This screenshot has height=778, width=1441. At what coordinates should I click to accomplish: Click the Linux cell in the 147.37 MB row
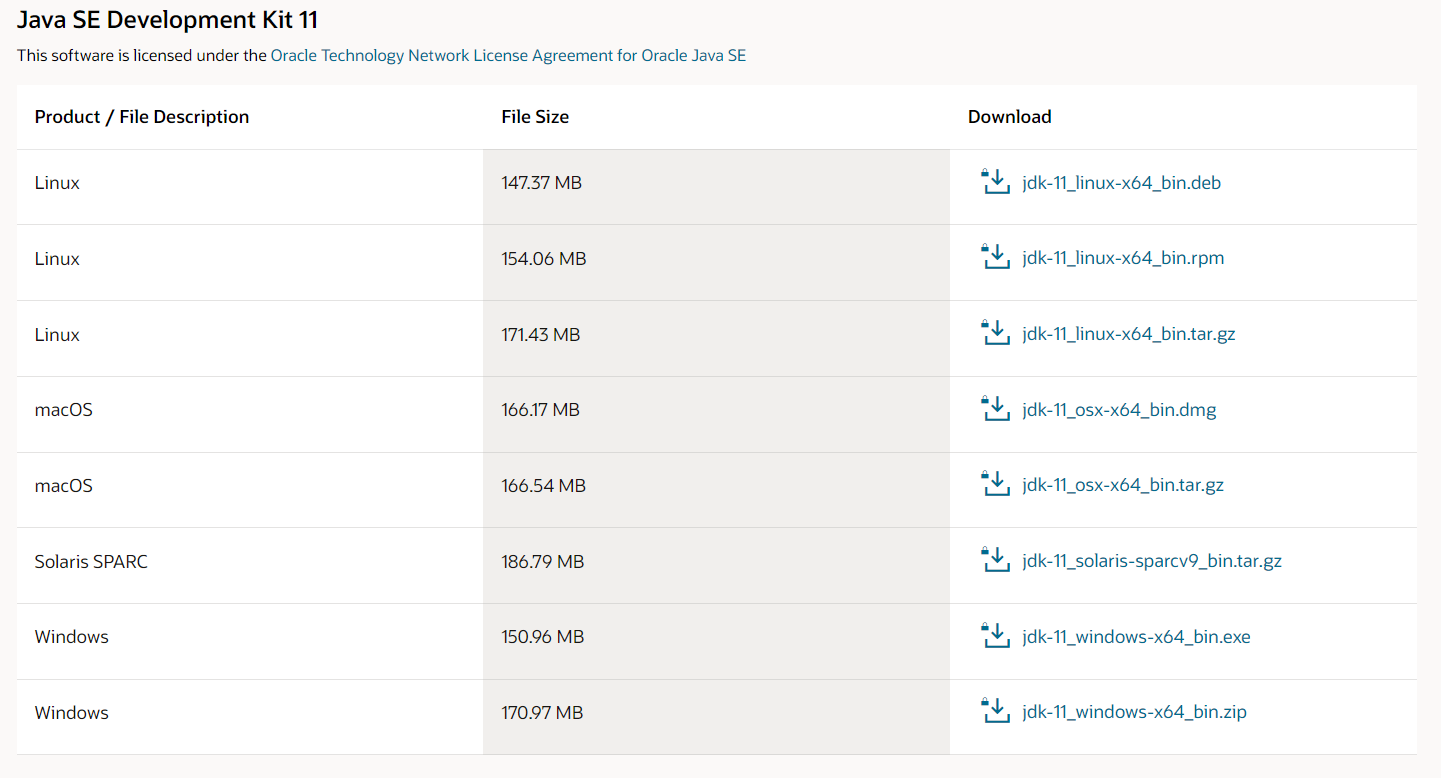coord(250,187)
